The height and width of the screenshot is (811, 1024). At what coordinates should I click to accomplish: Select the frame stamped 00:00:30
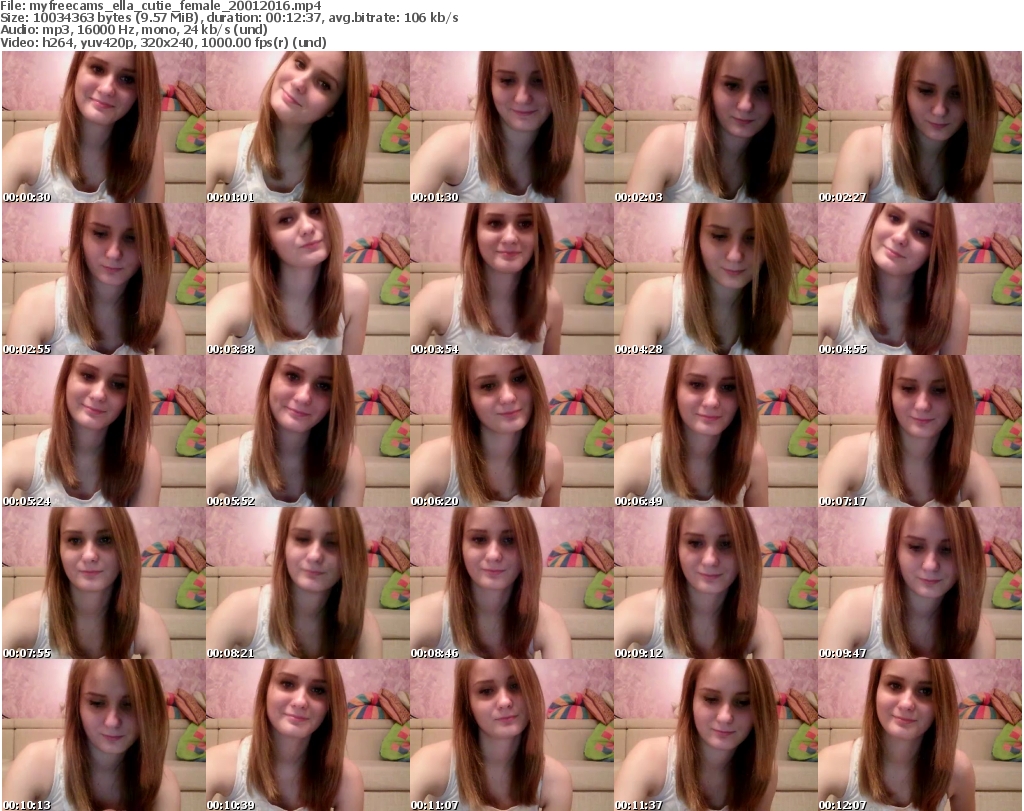[104, 127]
